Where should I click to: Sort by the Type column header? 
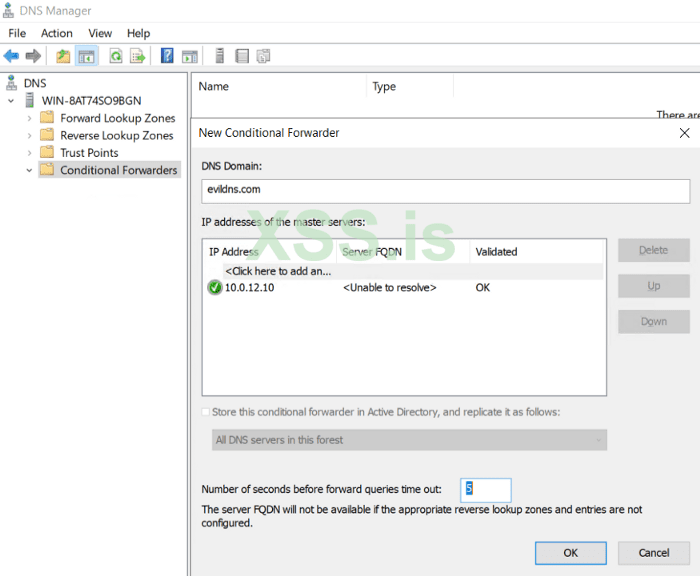coord(410,86)
